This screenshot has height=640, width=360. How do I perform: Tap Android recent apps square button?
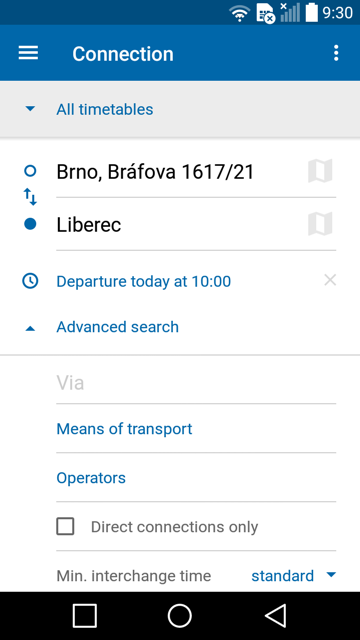[x=84, y=616]
